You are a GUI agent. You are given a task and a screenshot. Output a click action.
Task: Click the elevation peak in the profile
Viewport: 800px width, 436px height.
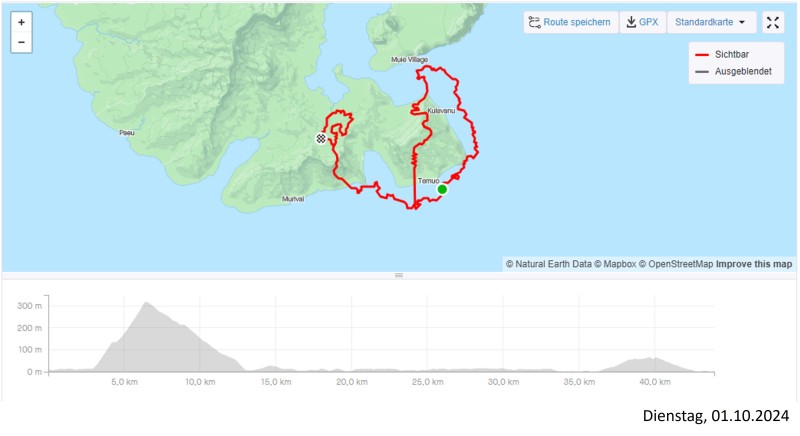click(147, 303)
